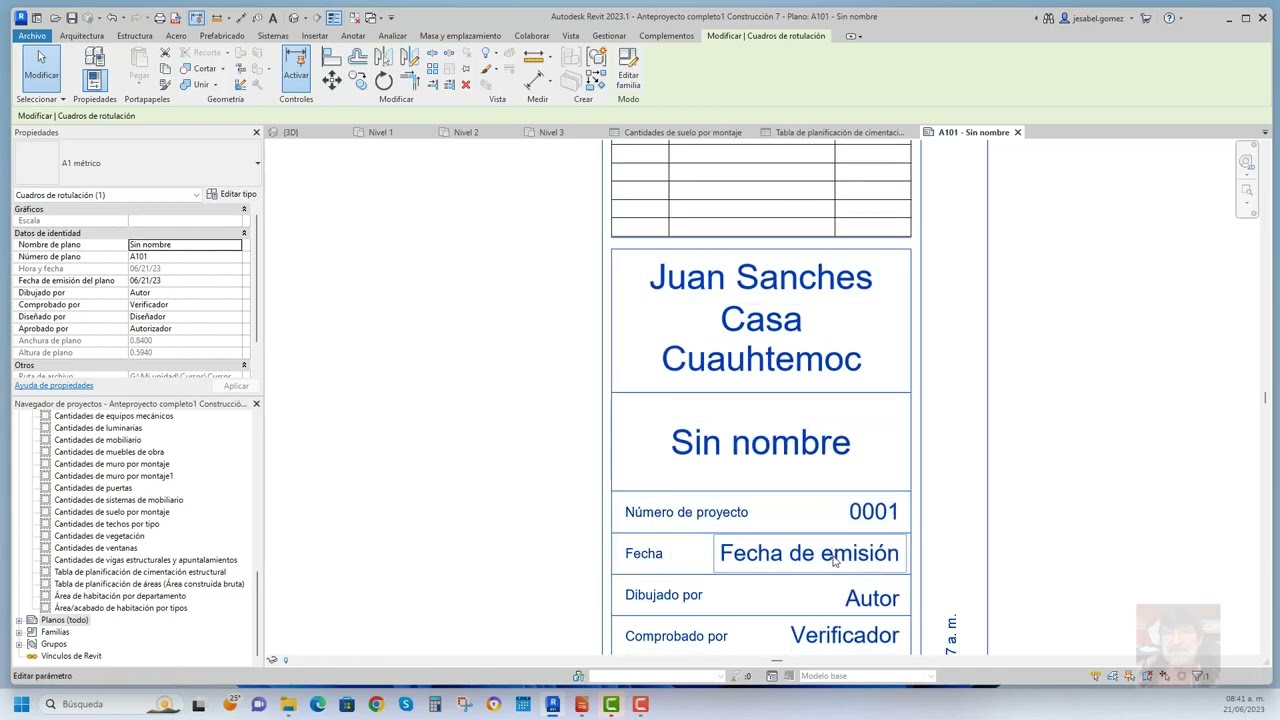Screen dimensions: 1280x720
Task: Click the Copy tool icon beside Move
Action: pyautogui.click(x=358, y=82)
